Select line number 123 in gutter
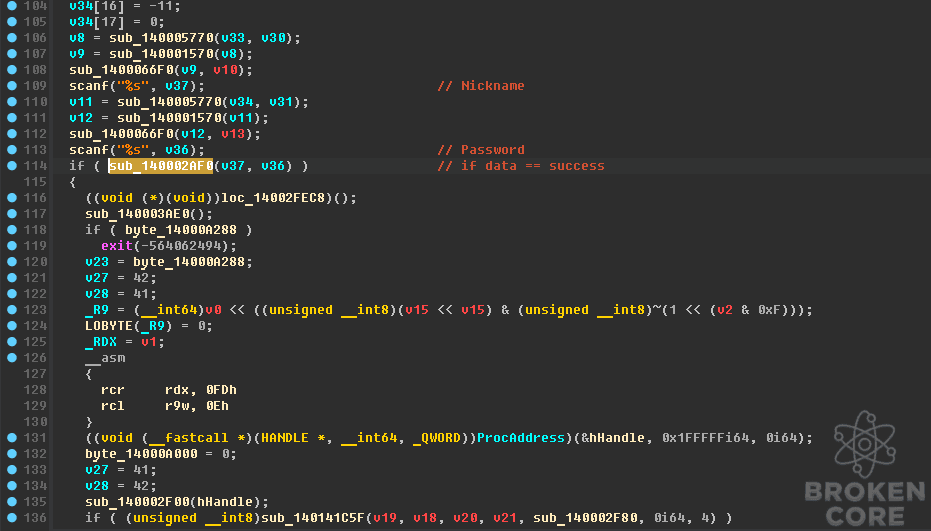 (x=35, y=310)
